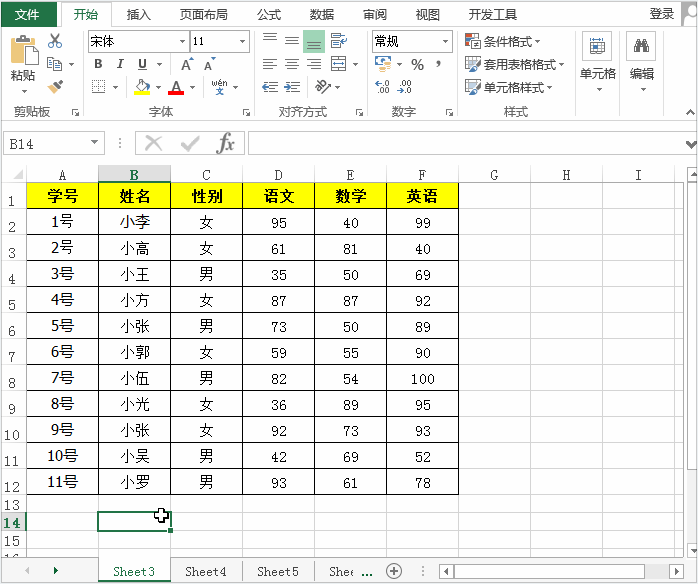This screenshot has height=584, width=698.
Task: Switch to the 公式 Formulas tab
Action: point(269,15)
